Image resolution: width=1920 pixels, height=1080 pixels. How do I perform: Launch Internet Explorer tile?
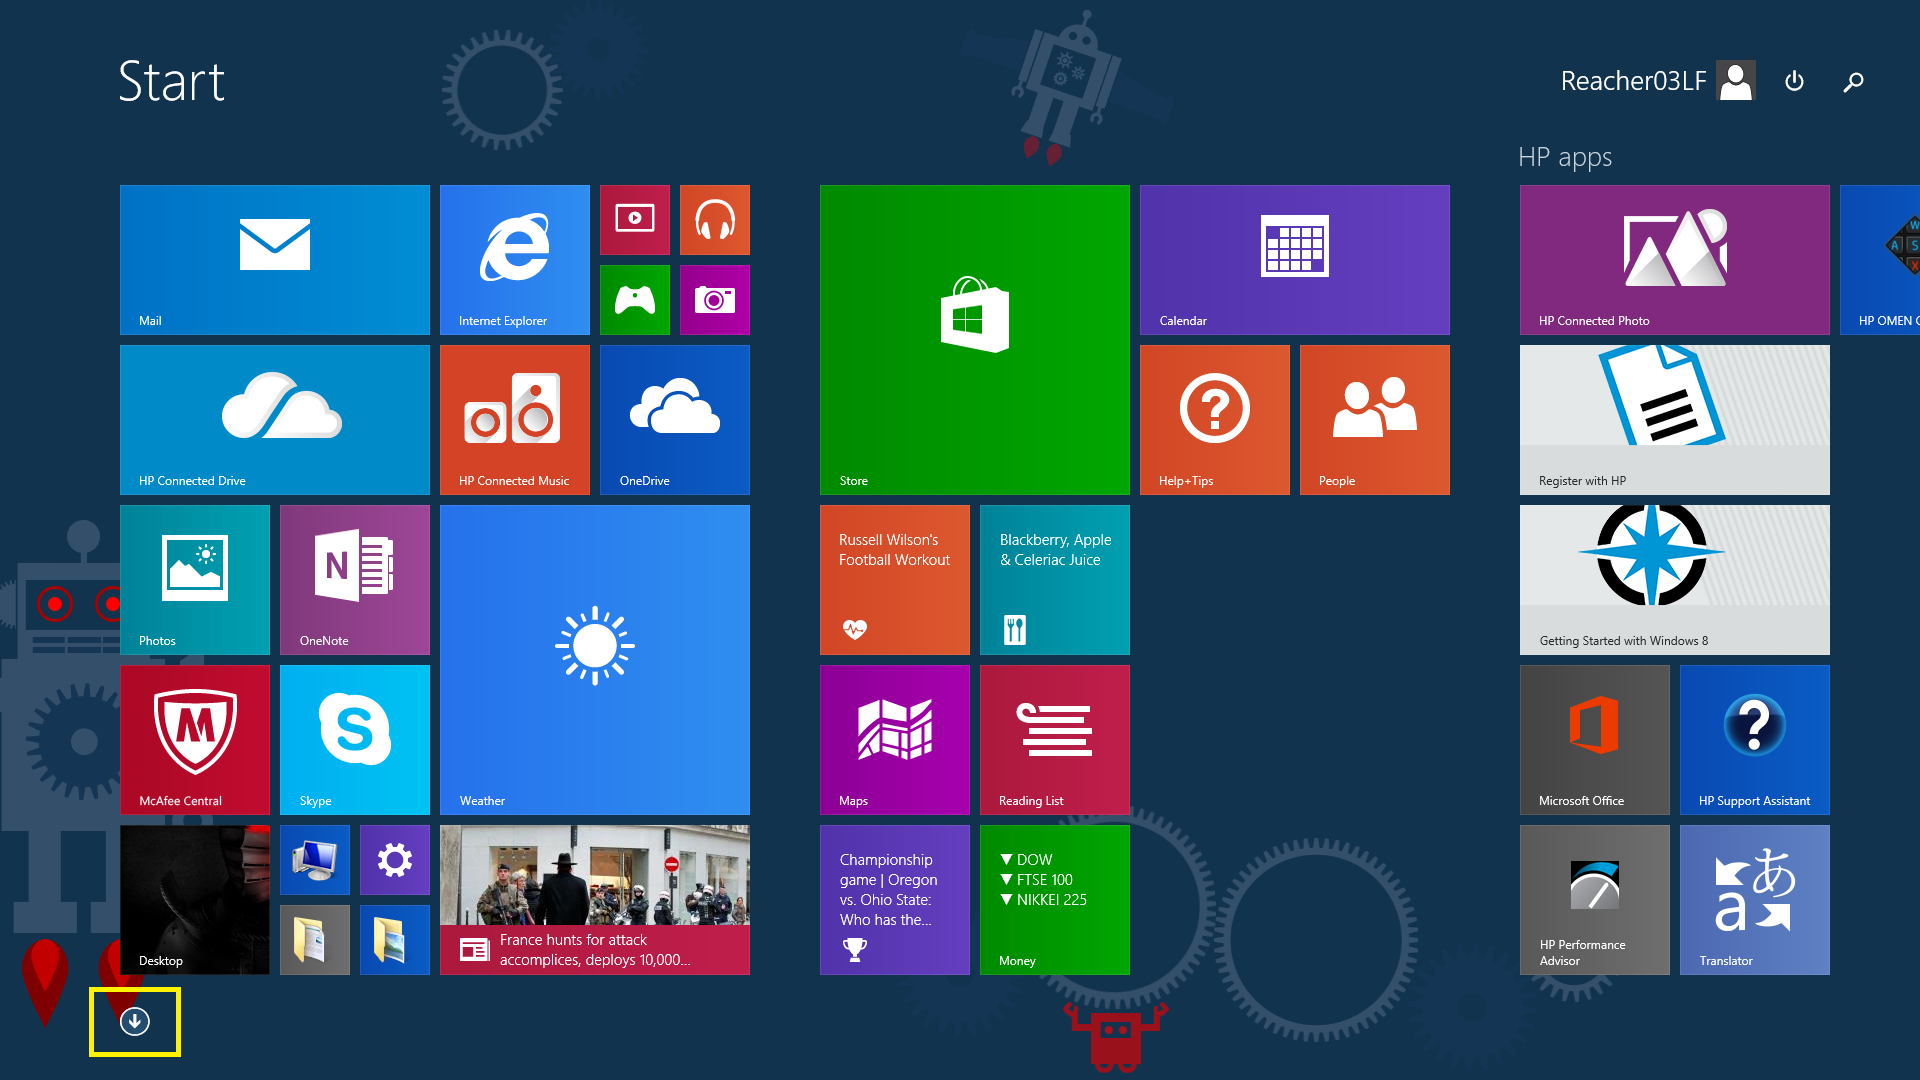click(515, 260)
